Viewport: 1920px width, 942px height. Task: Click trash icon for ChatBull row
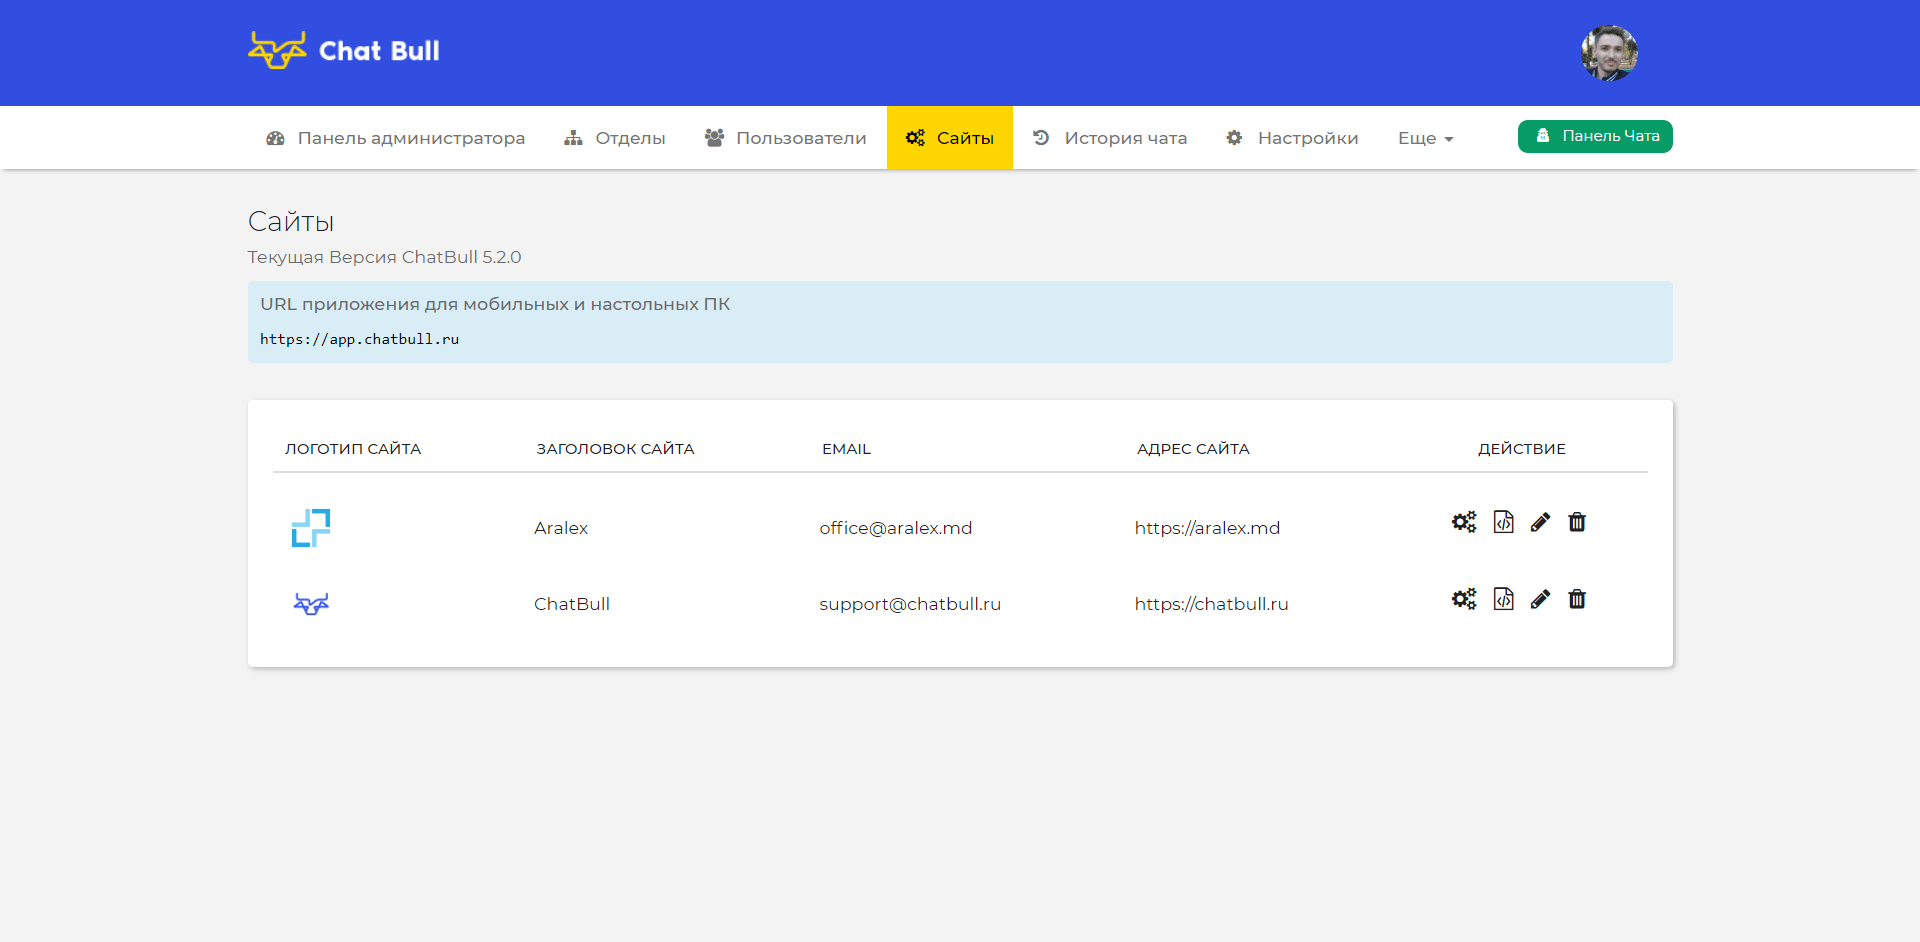[x=1577, y=599]
